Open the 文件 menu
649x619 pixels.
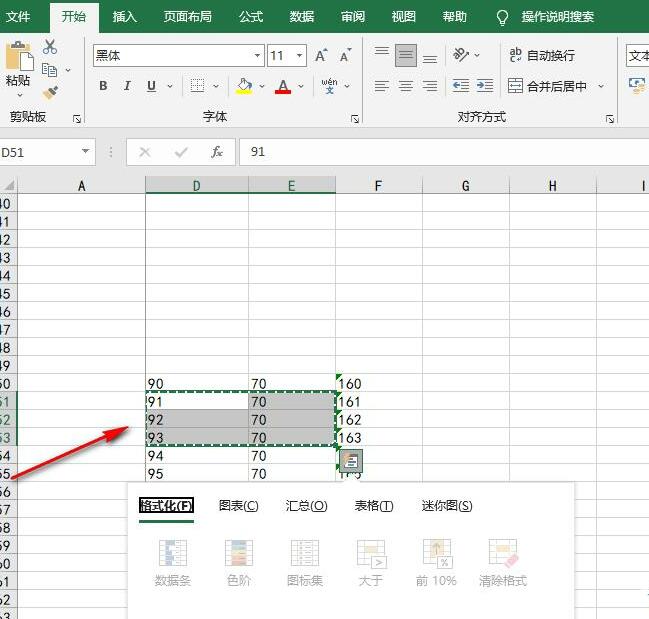[18, 17]
